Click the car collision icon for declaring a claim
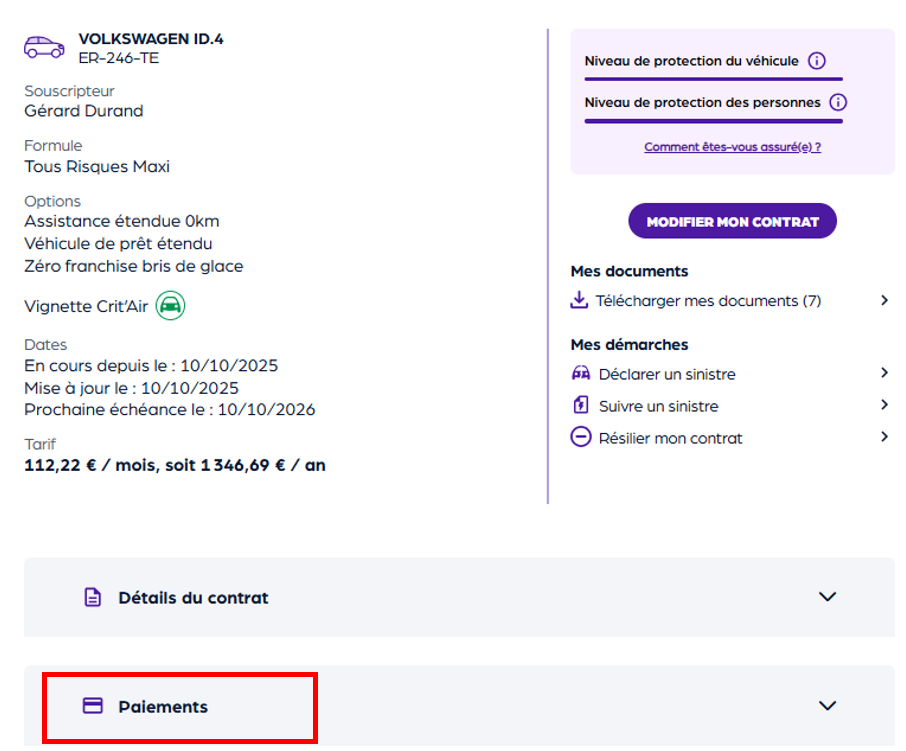Screen dimensions: 906x751 (x=580, y=374)
